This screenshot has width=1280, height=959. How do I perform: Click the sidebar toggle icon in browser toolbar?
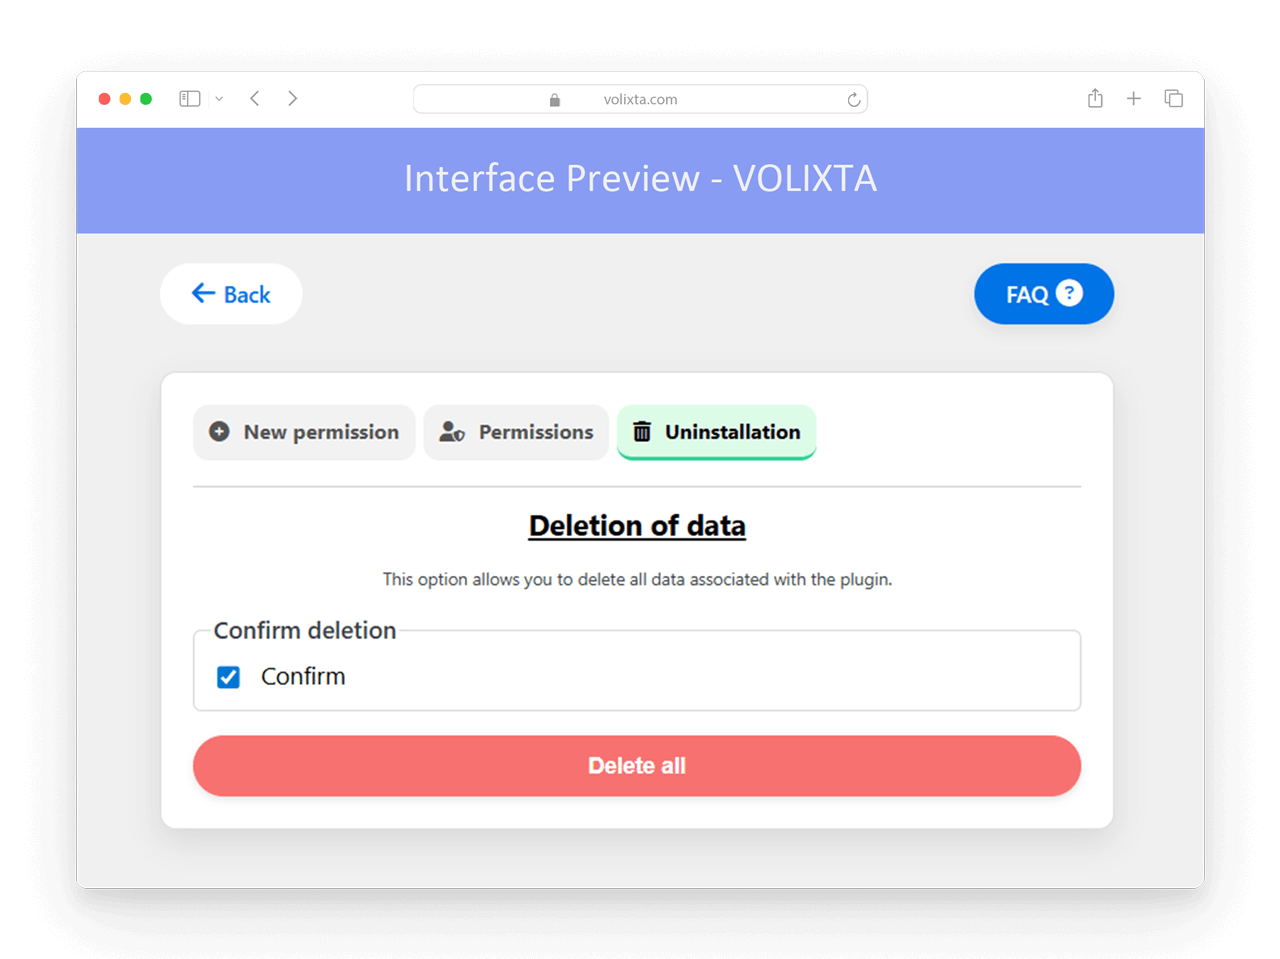[x=190, y=98]
